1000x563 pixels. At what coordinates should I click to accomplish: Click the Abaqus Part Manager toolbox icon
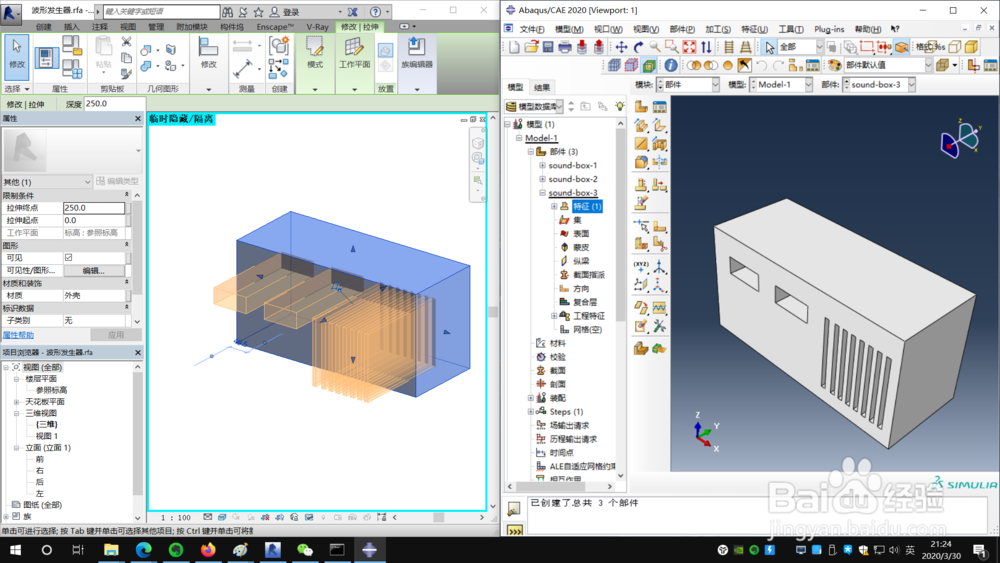point(659,107)
